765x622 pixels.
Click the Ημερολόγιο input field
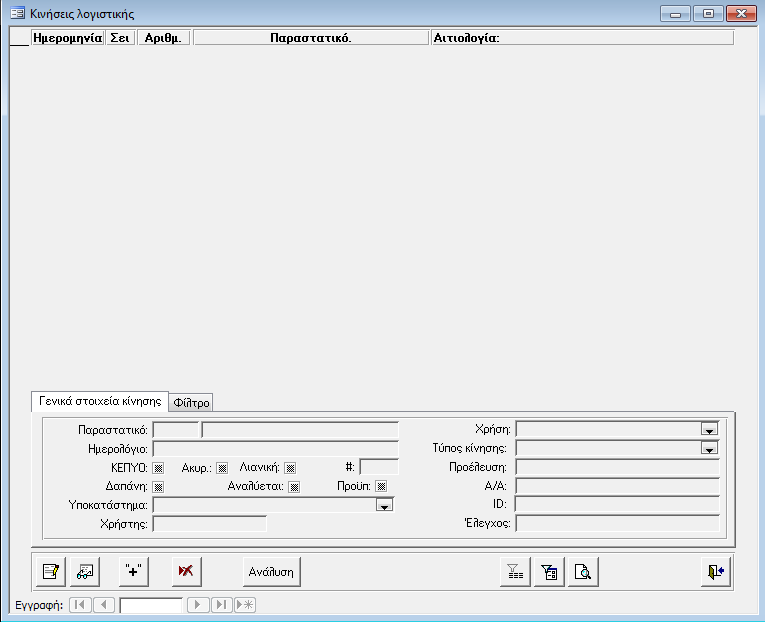click(x=275, y=449)
